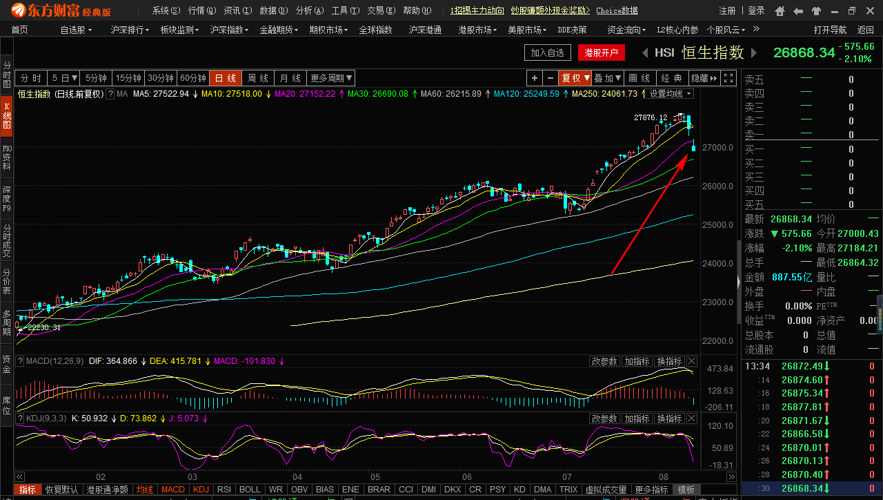This screenshot has height=500, width=883.
Task: Open the 设置均线 dropdown
Action: point(669,94)
